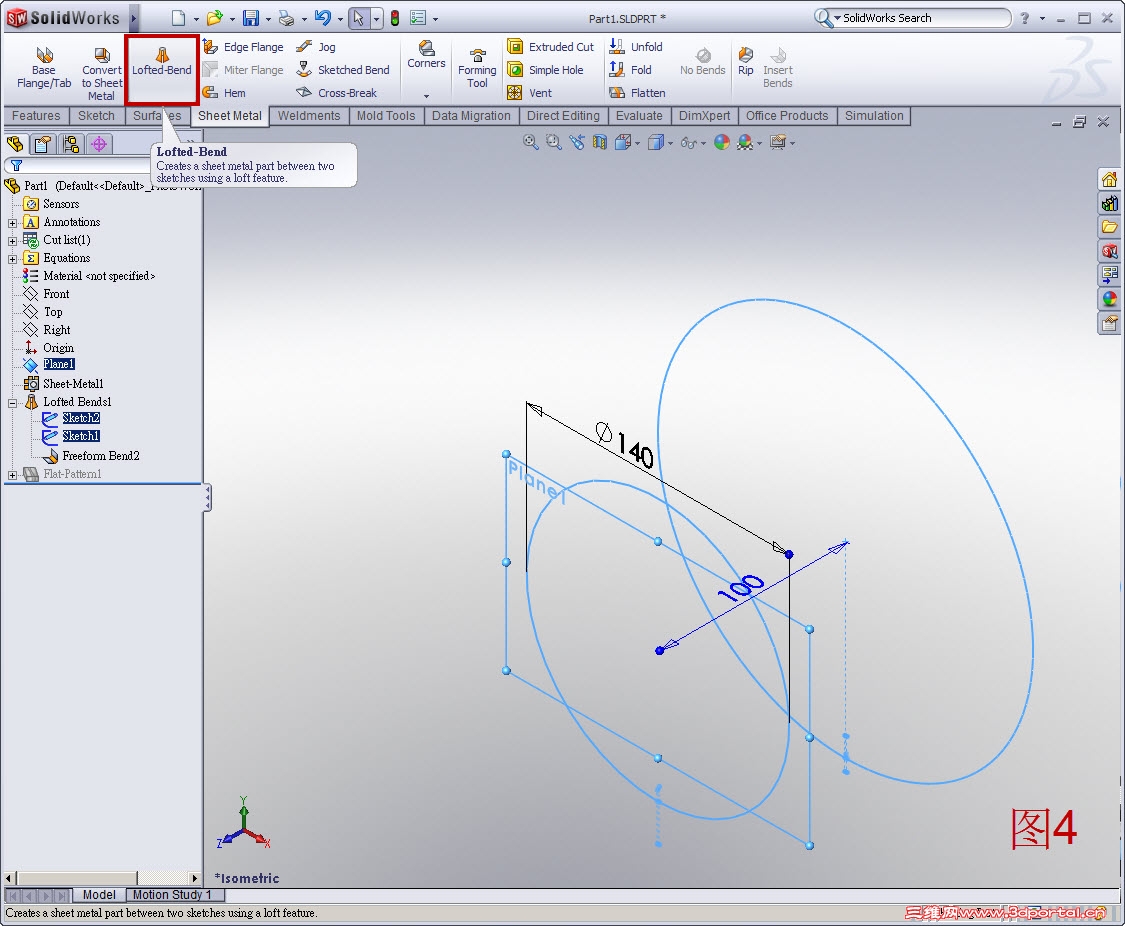This screenshot has height=926, width=1125.
Task: Open the Corners dropdown arrow
Action: coord(426,95)
